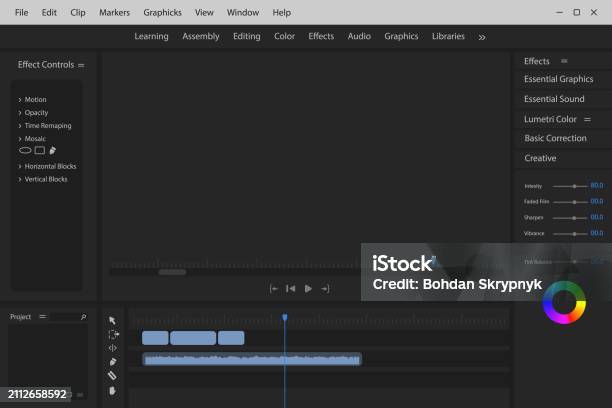
Task: Select the Razor tool
Action: pyautogui.click(x=112, y=376)
